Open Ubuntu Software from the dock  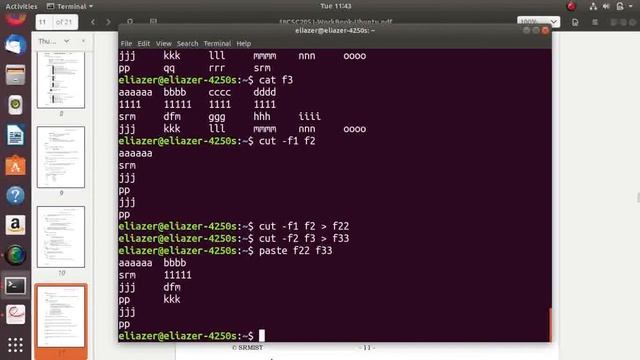click(x=16, y=165)
